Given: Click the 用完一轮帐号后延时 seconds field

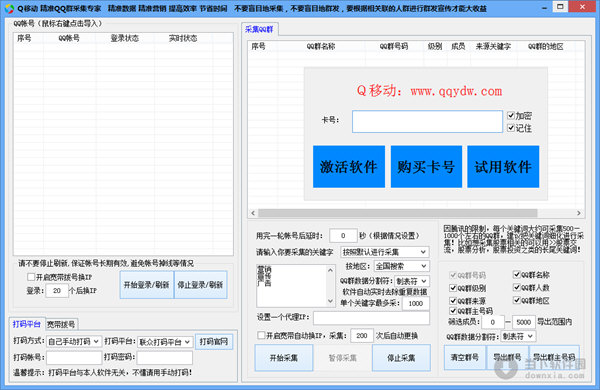Looking at the screenshot, I should click(x=343, y=235).
